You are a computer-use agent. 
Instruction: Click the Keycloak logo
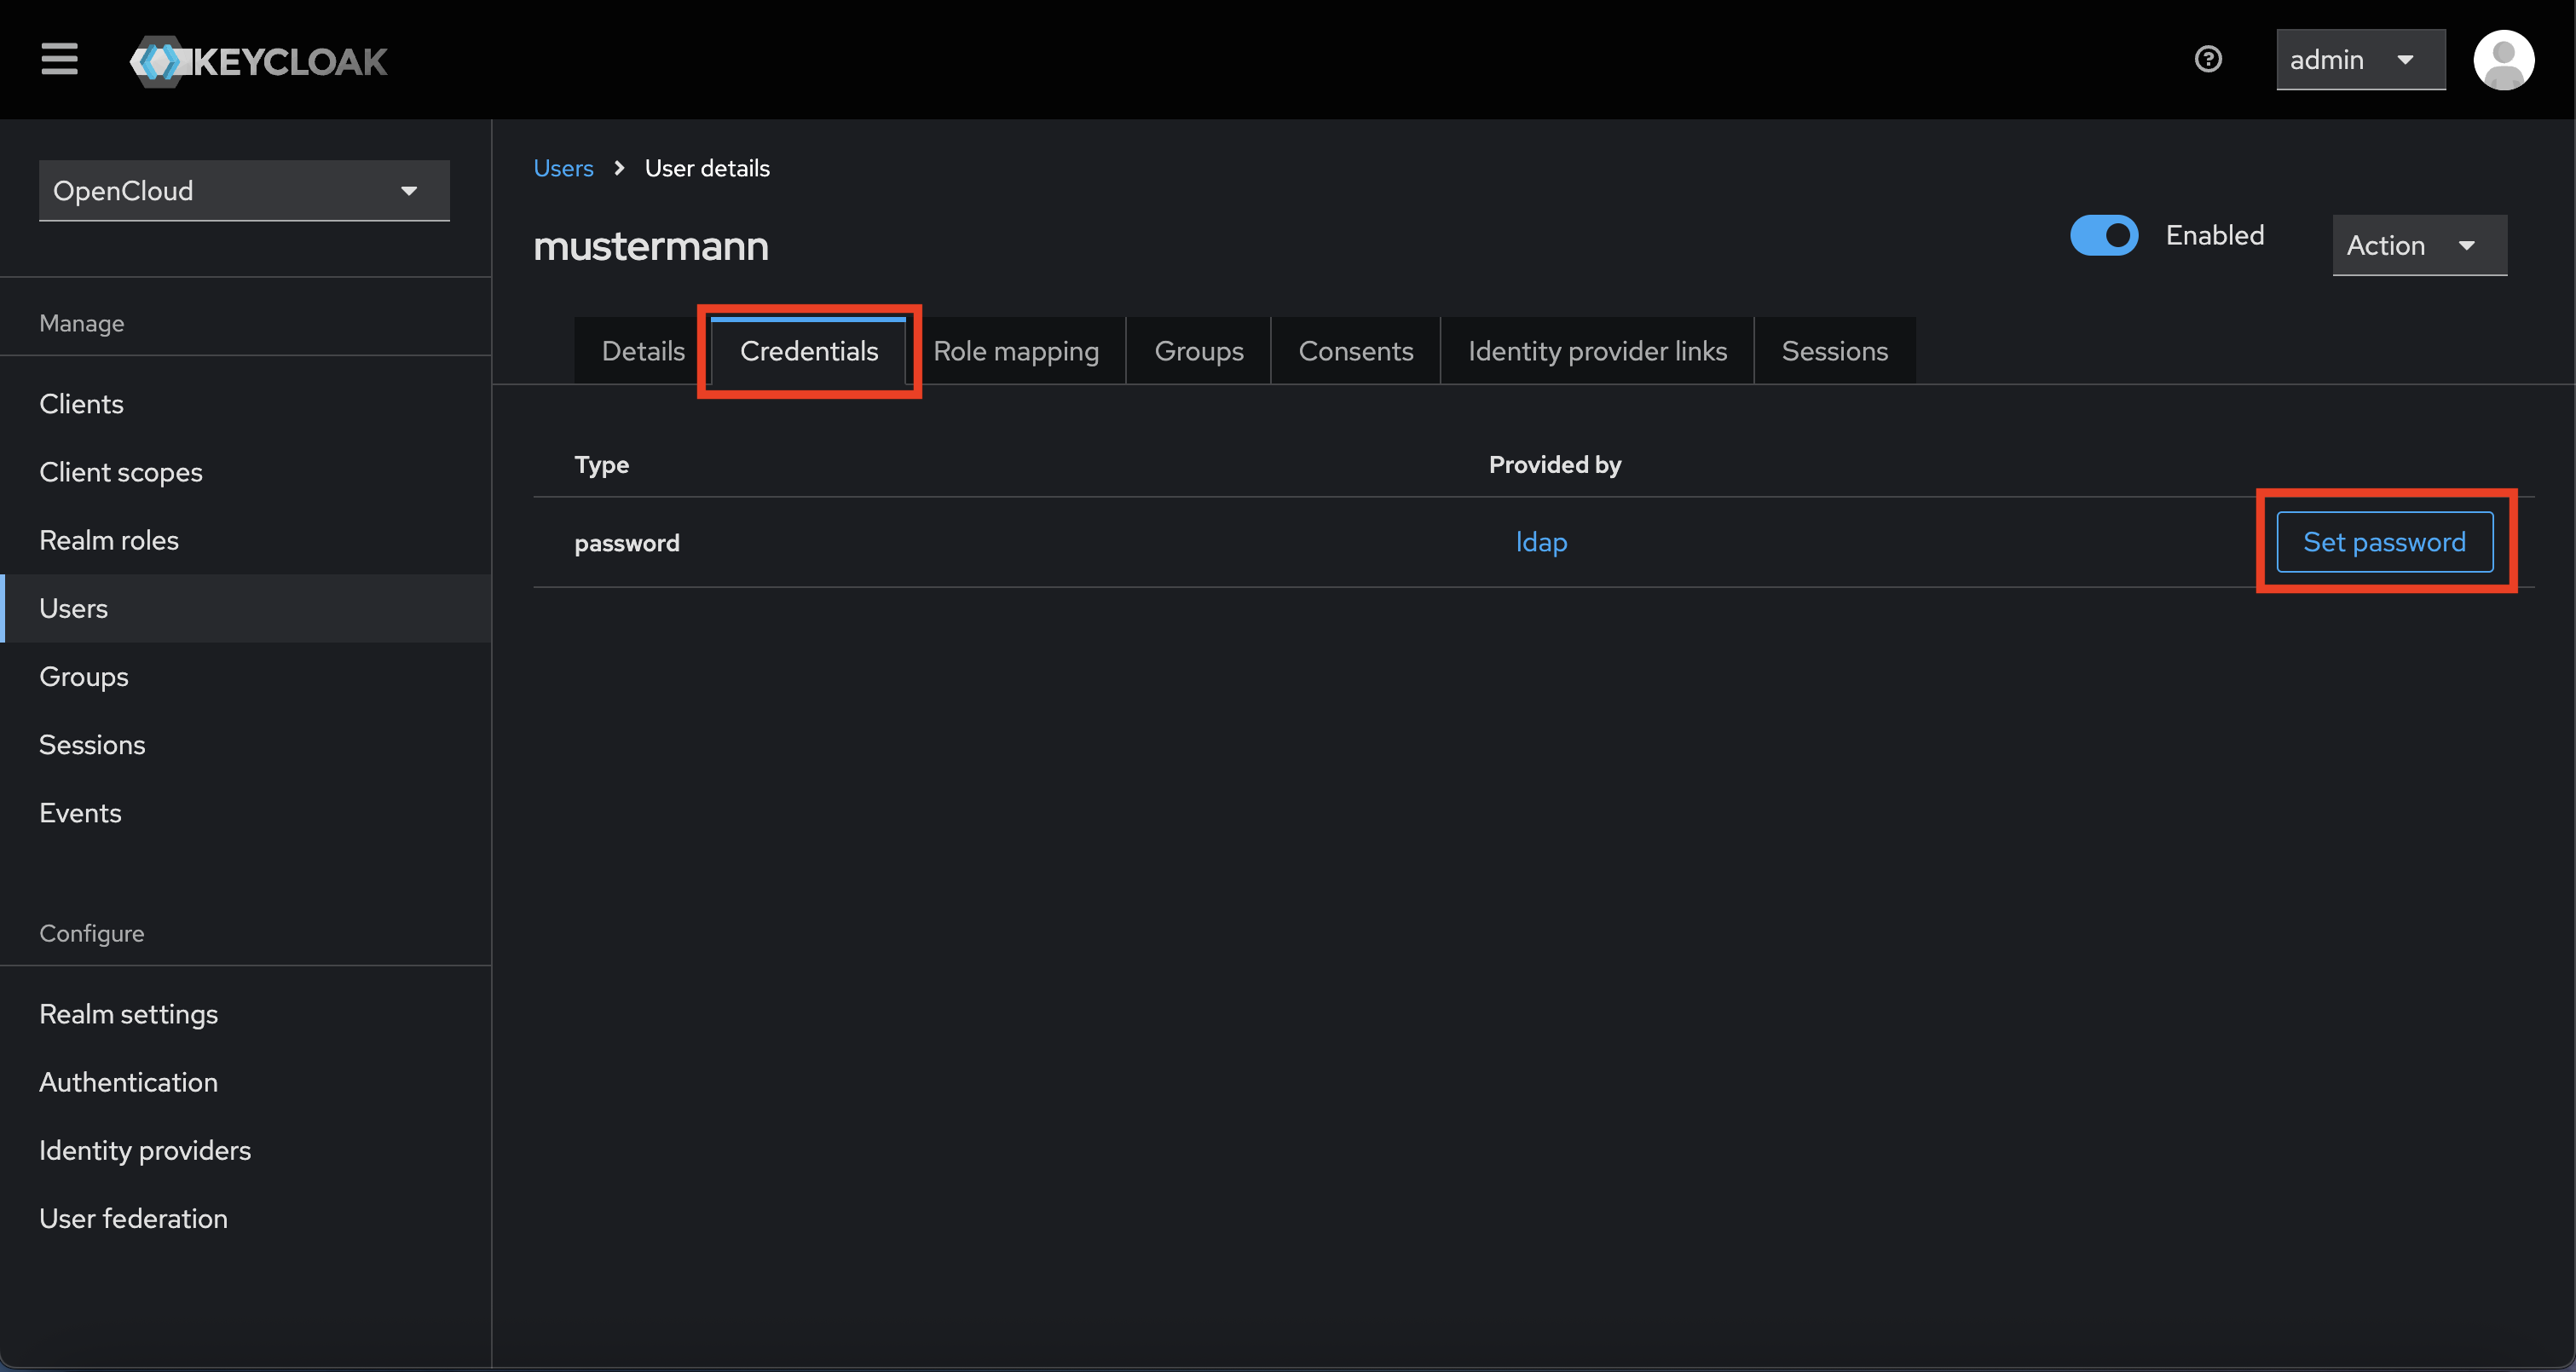click(x=258, y=61)
